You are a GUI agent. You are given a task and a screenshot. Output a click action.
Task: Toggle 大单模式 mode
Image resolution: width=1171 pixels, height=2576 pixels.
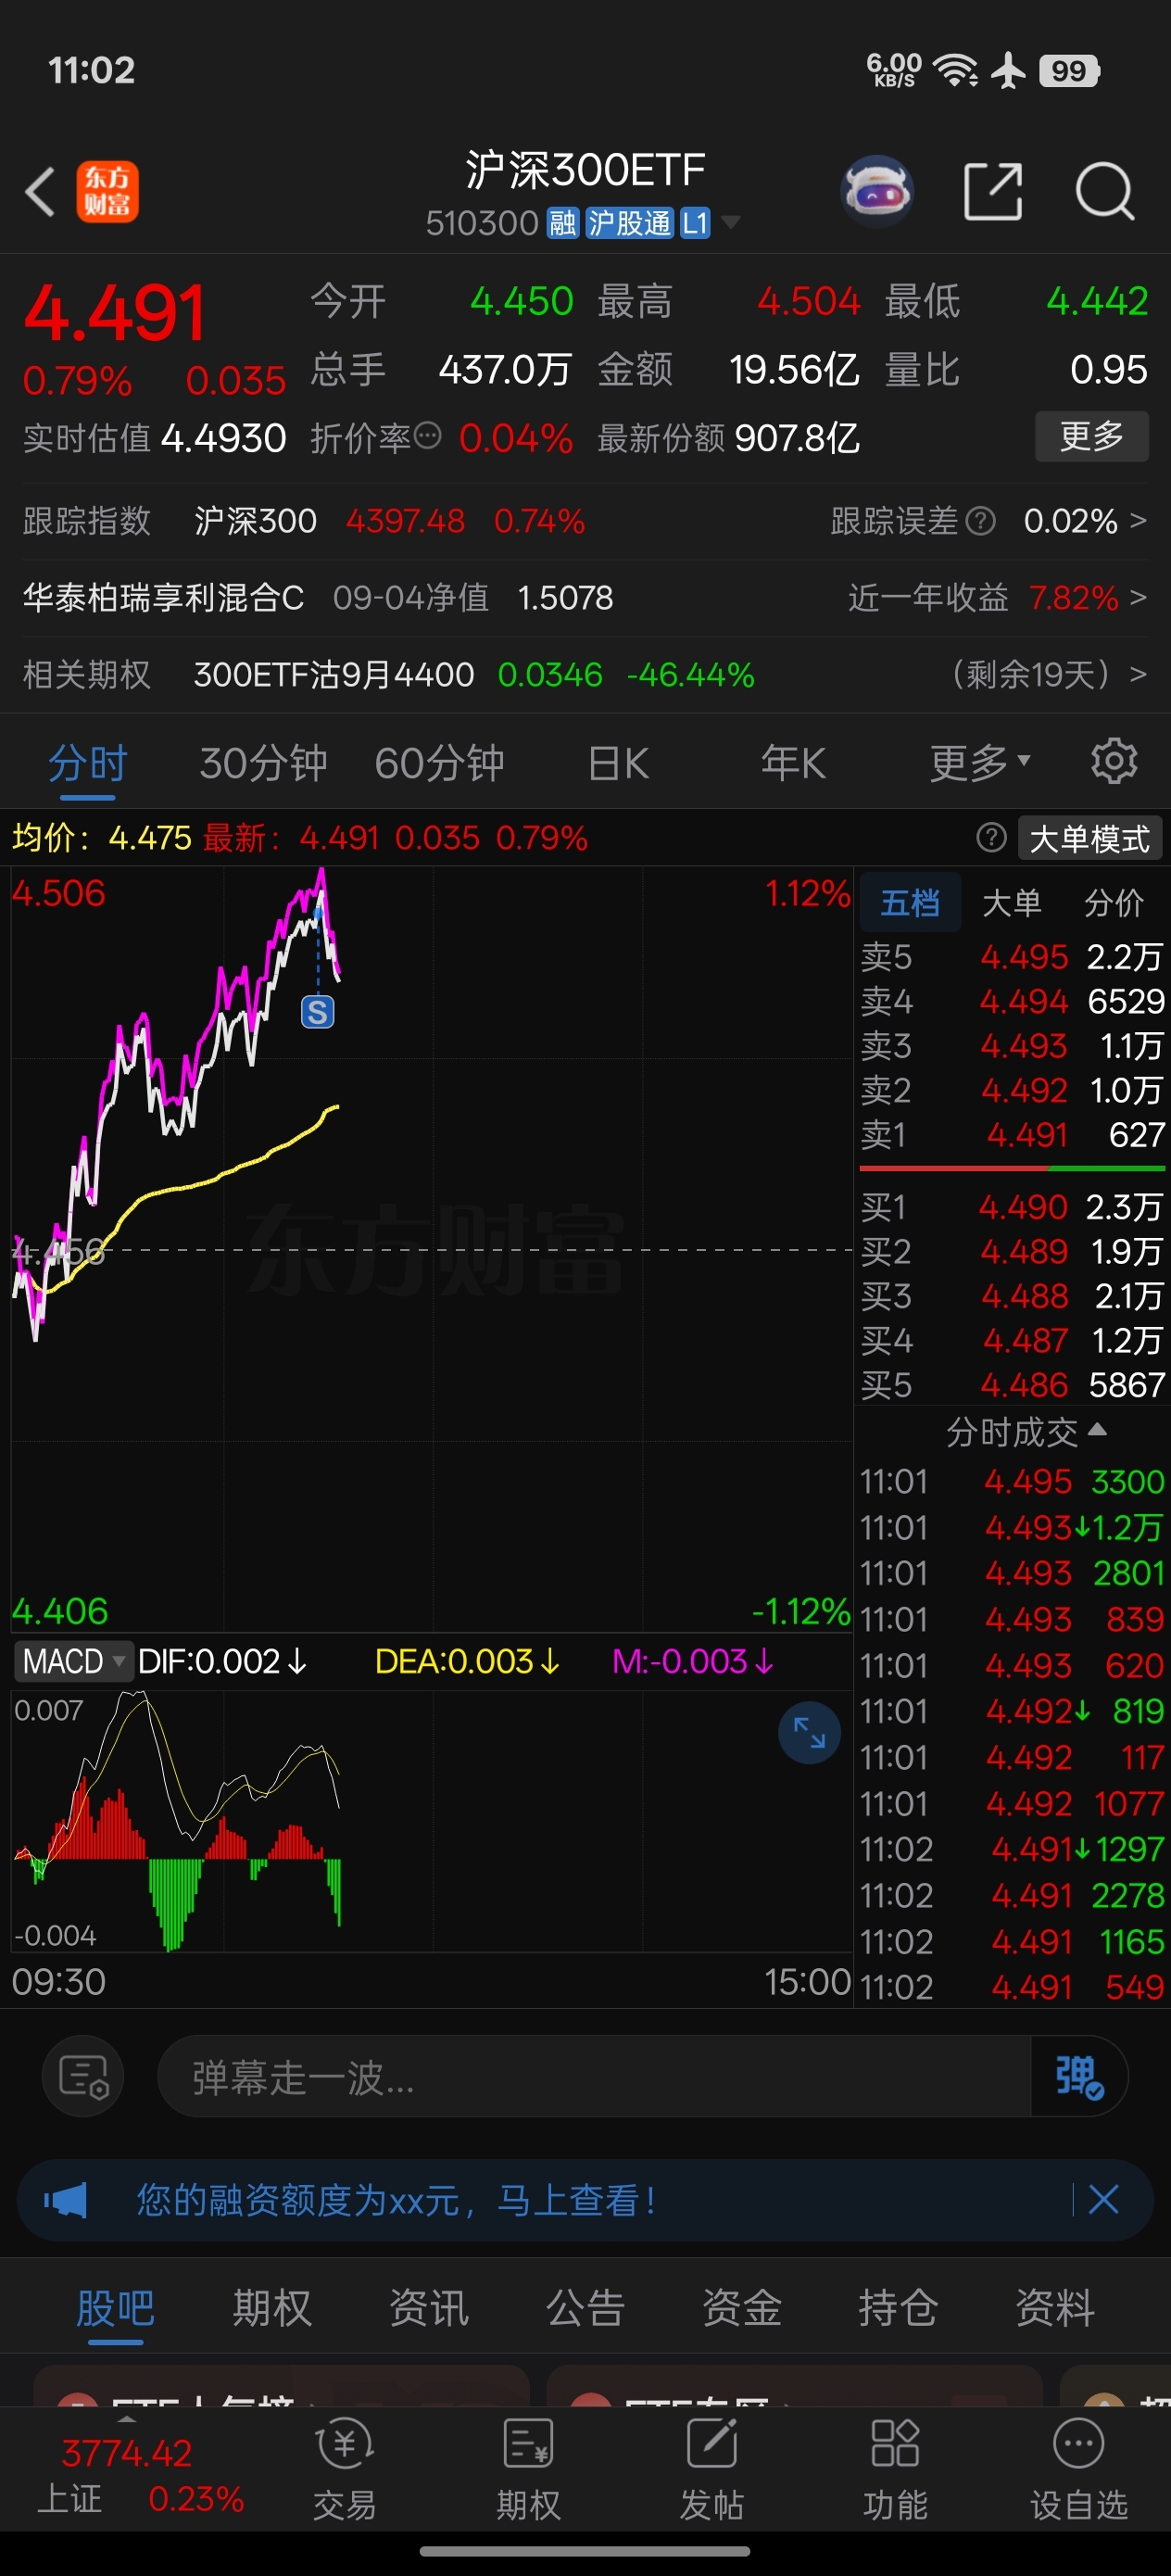1090,838
